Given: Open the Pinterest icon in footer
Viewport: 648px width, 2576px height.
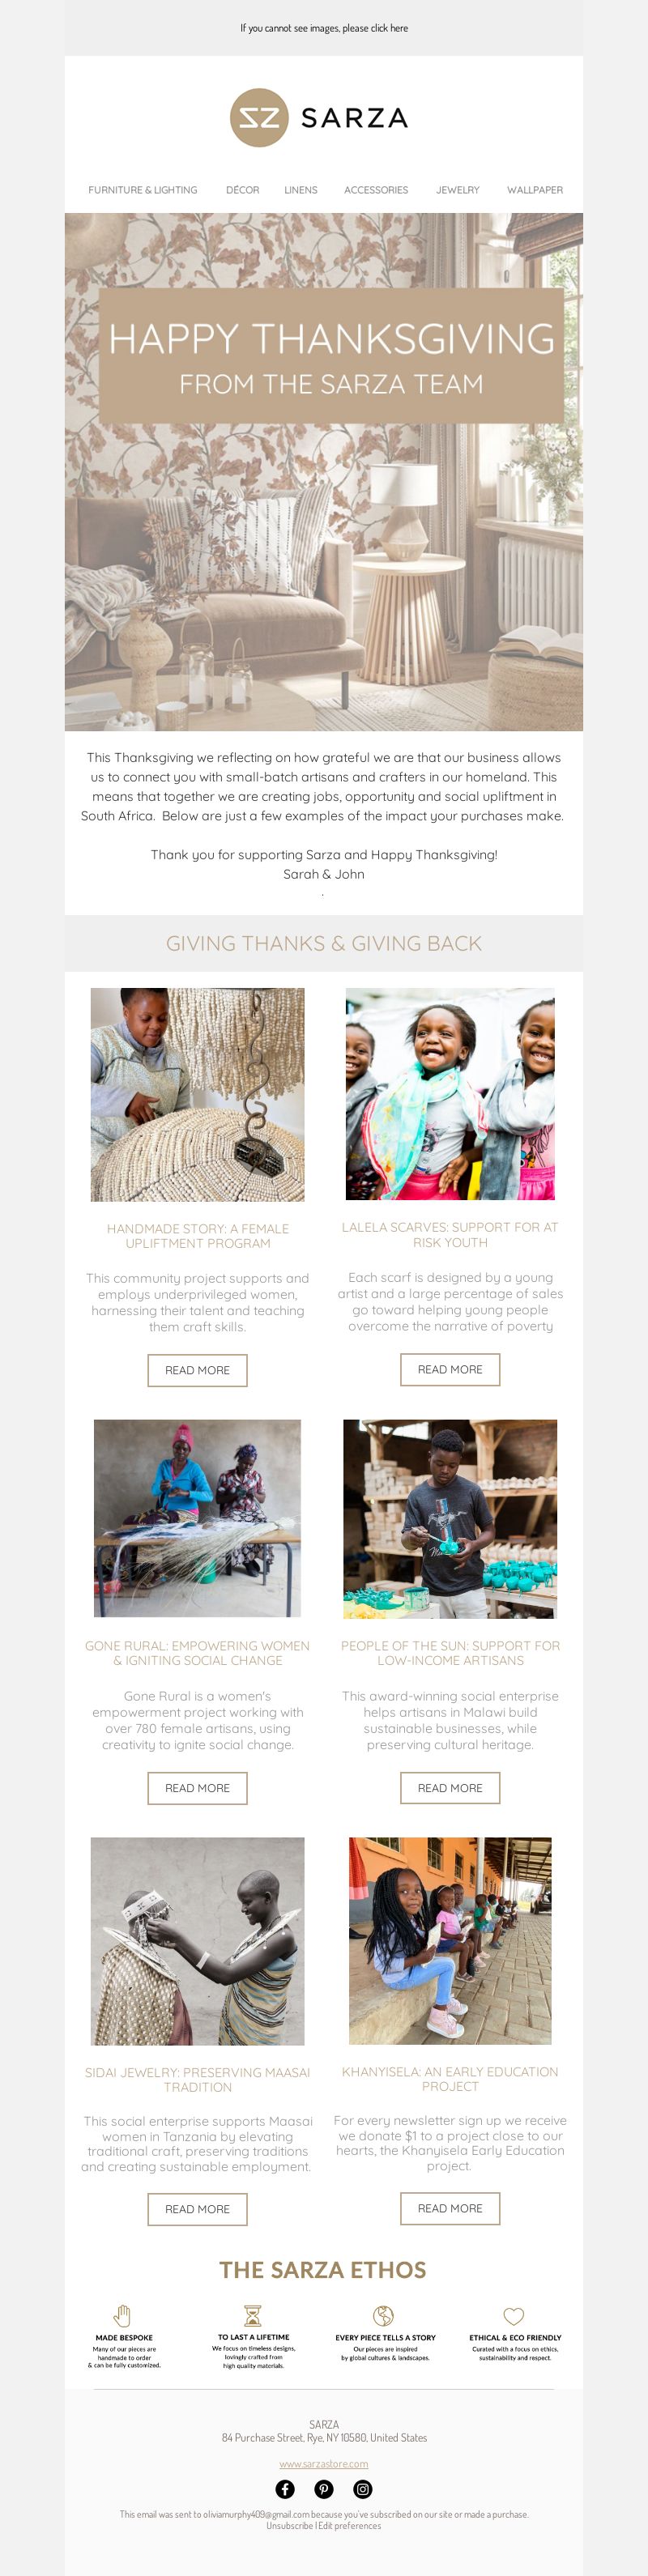Looking at the screenshot, I should coord(324,2489).
